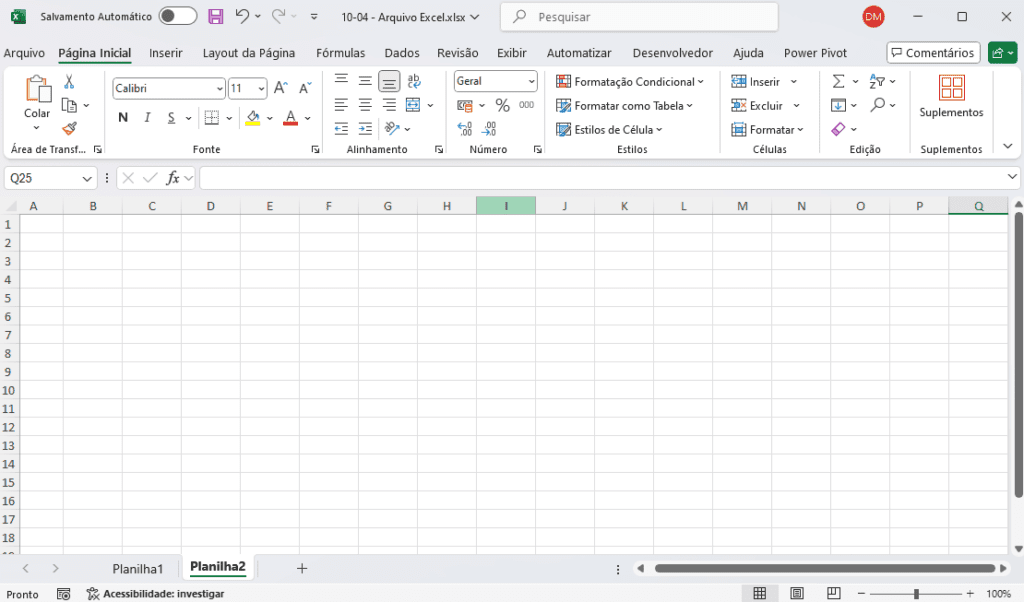Open the Name Box Q25 dropdown
This screenshot has height=602, width=1024.
tap(87, 178)
